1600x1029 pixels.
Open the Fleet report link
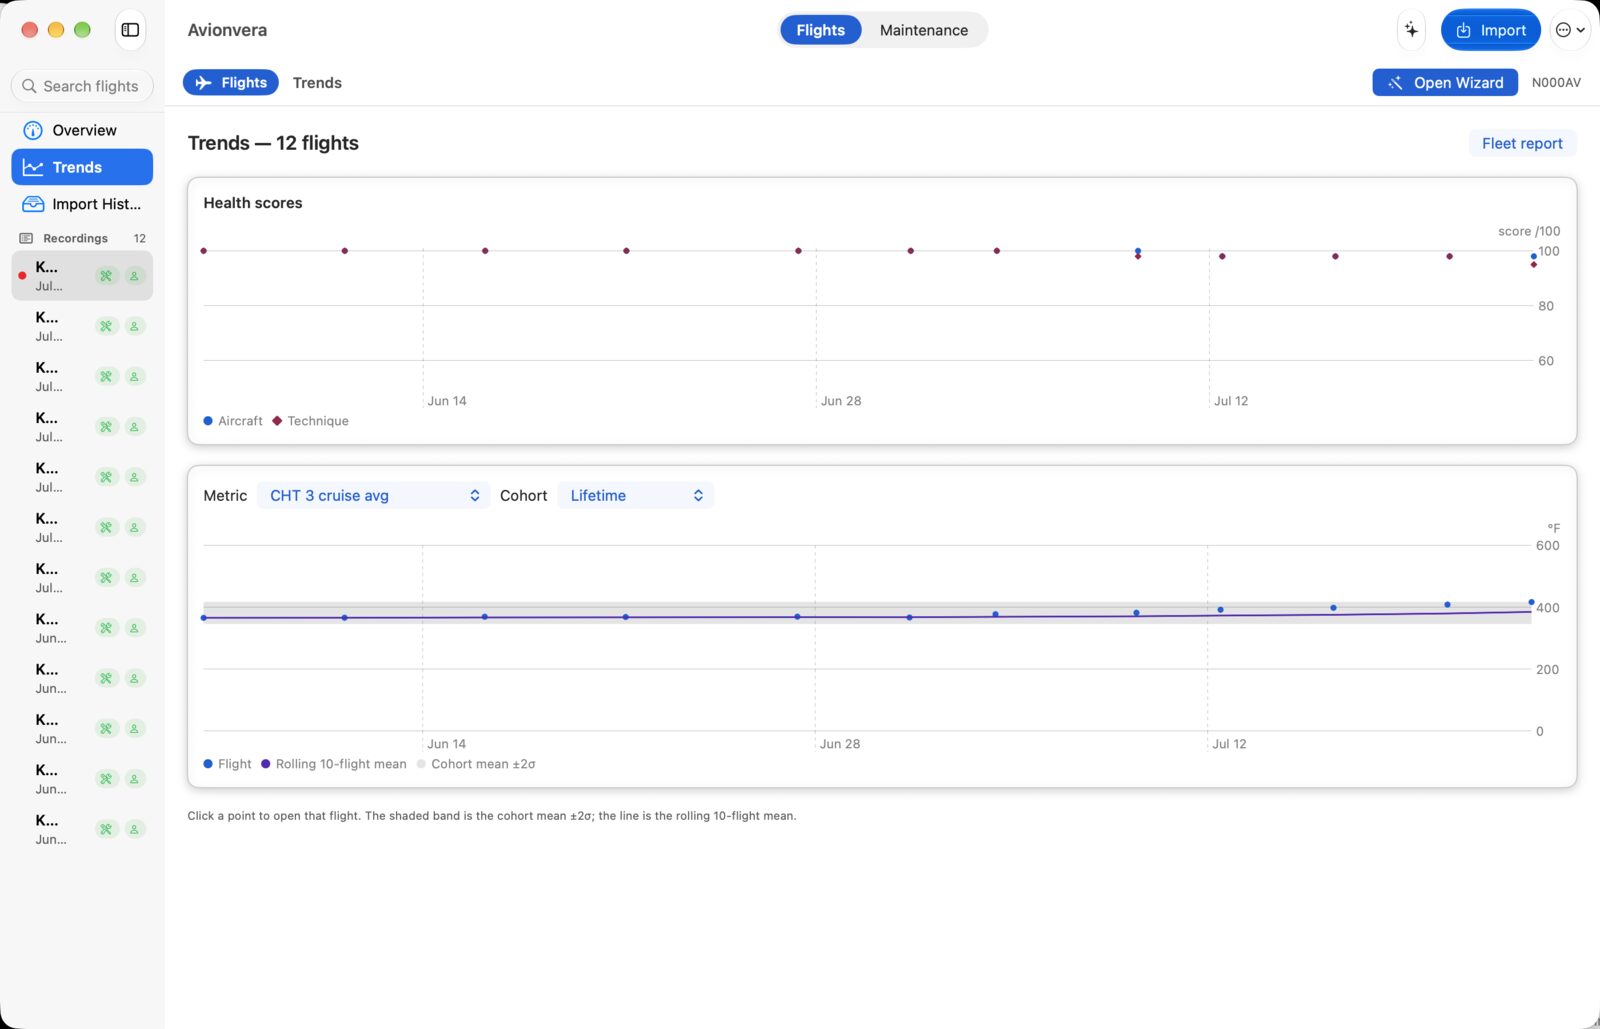(1522, 143)
